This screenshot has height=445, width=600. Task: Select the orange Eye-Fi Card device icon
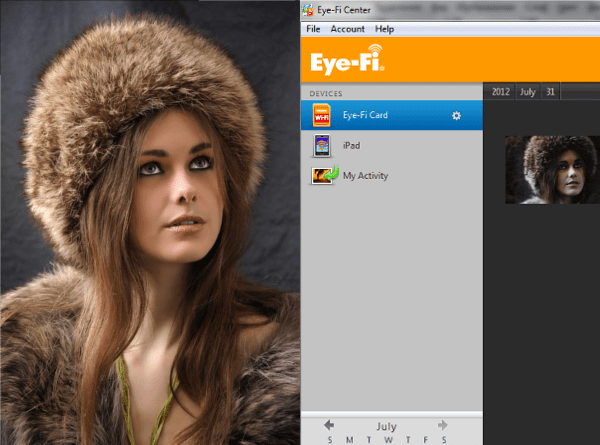click(322, 116)
